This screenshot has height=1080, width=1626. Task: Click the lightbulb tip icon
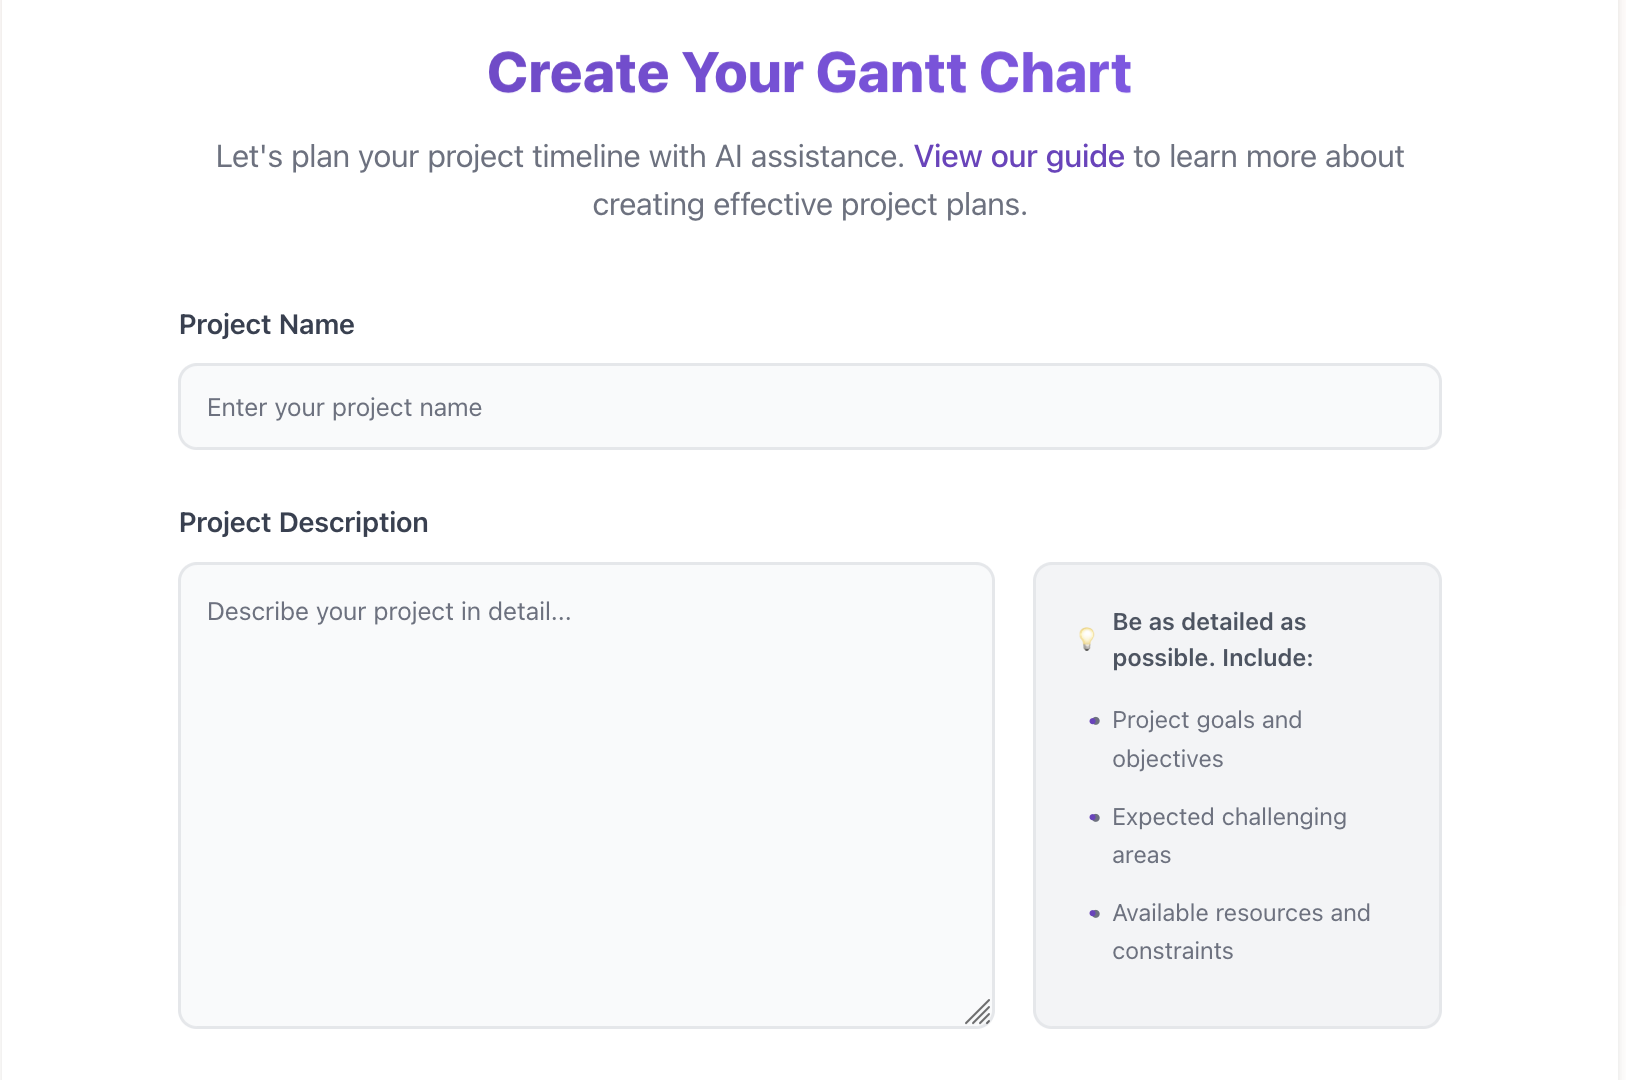1087,640
